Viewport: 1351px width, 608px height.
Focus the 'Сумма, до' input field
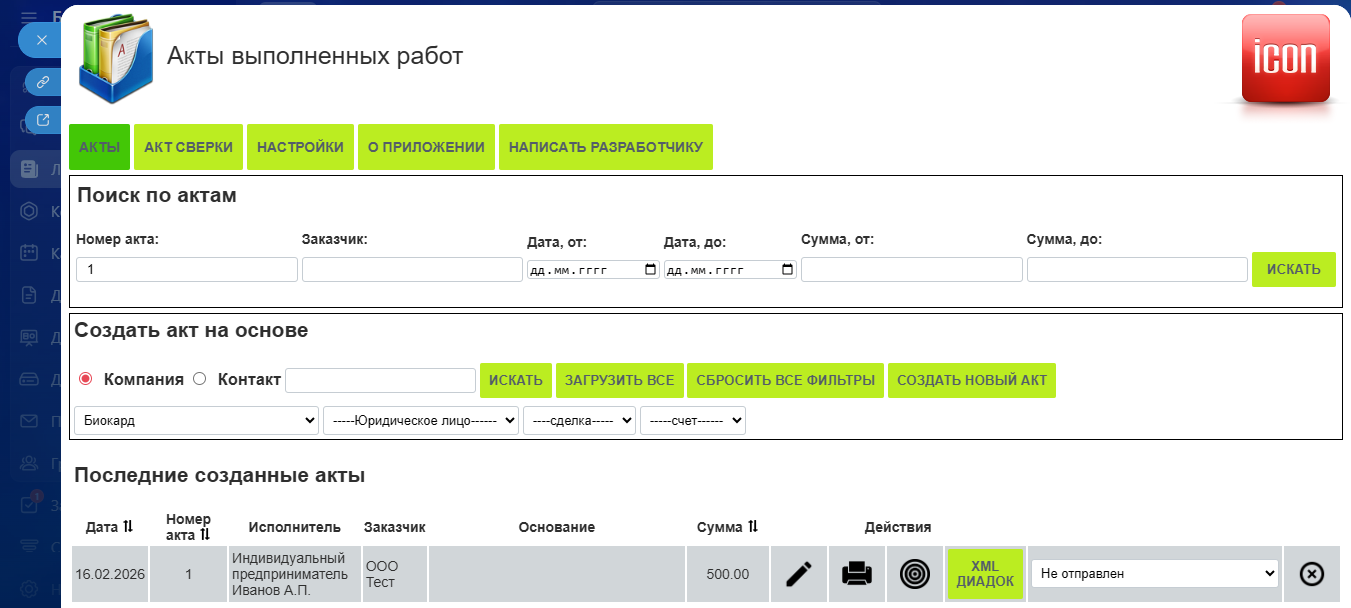click(x=1138, y=270)
